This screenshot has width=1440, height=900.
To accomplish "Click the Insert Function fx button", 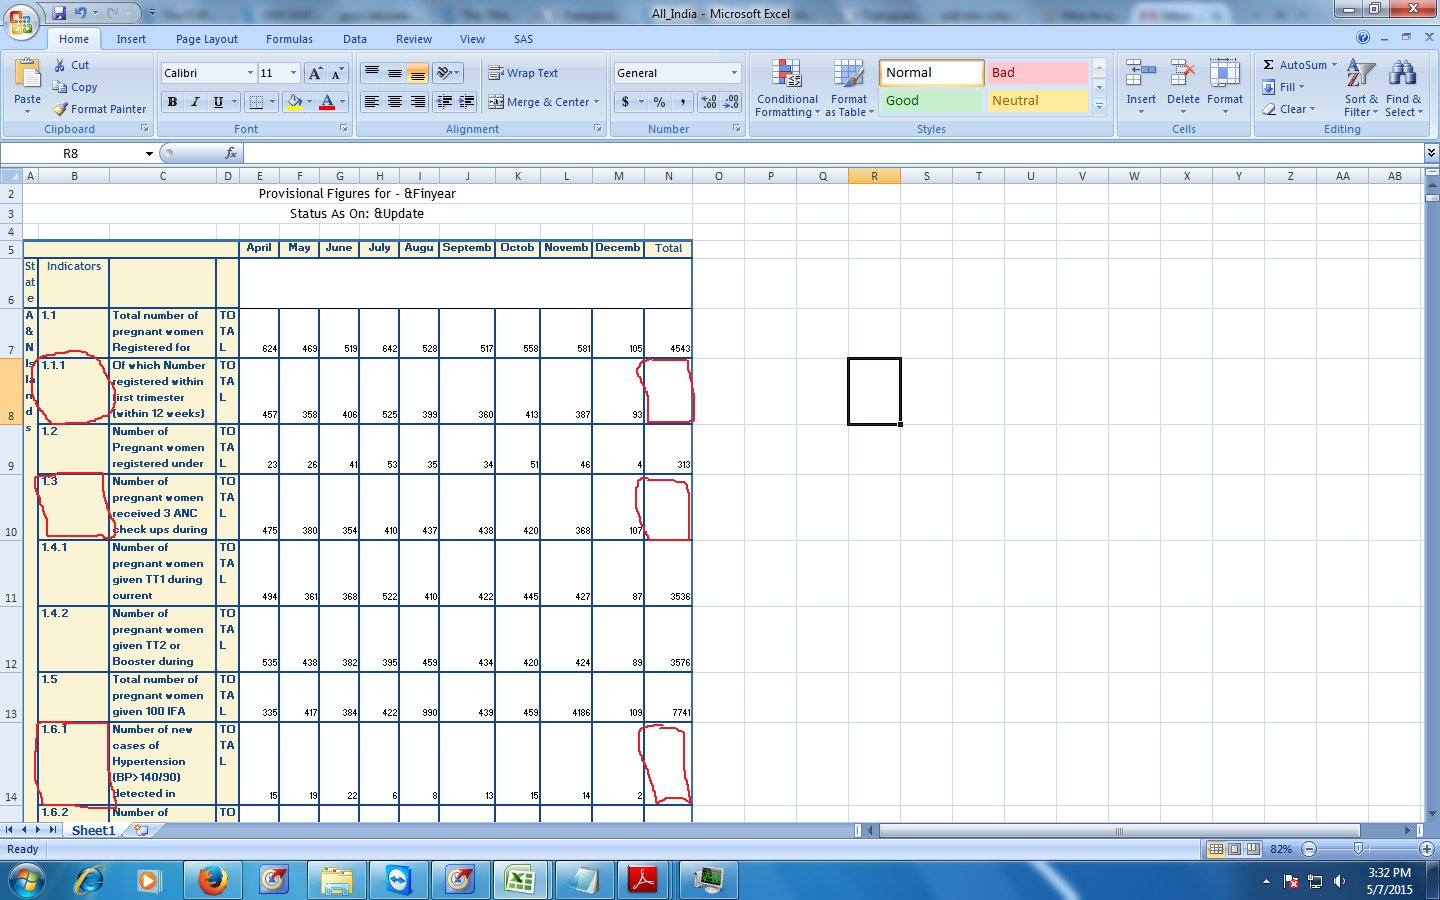I will tap(231, 153).
